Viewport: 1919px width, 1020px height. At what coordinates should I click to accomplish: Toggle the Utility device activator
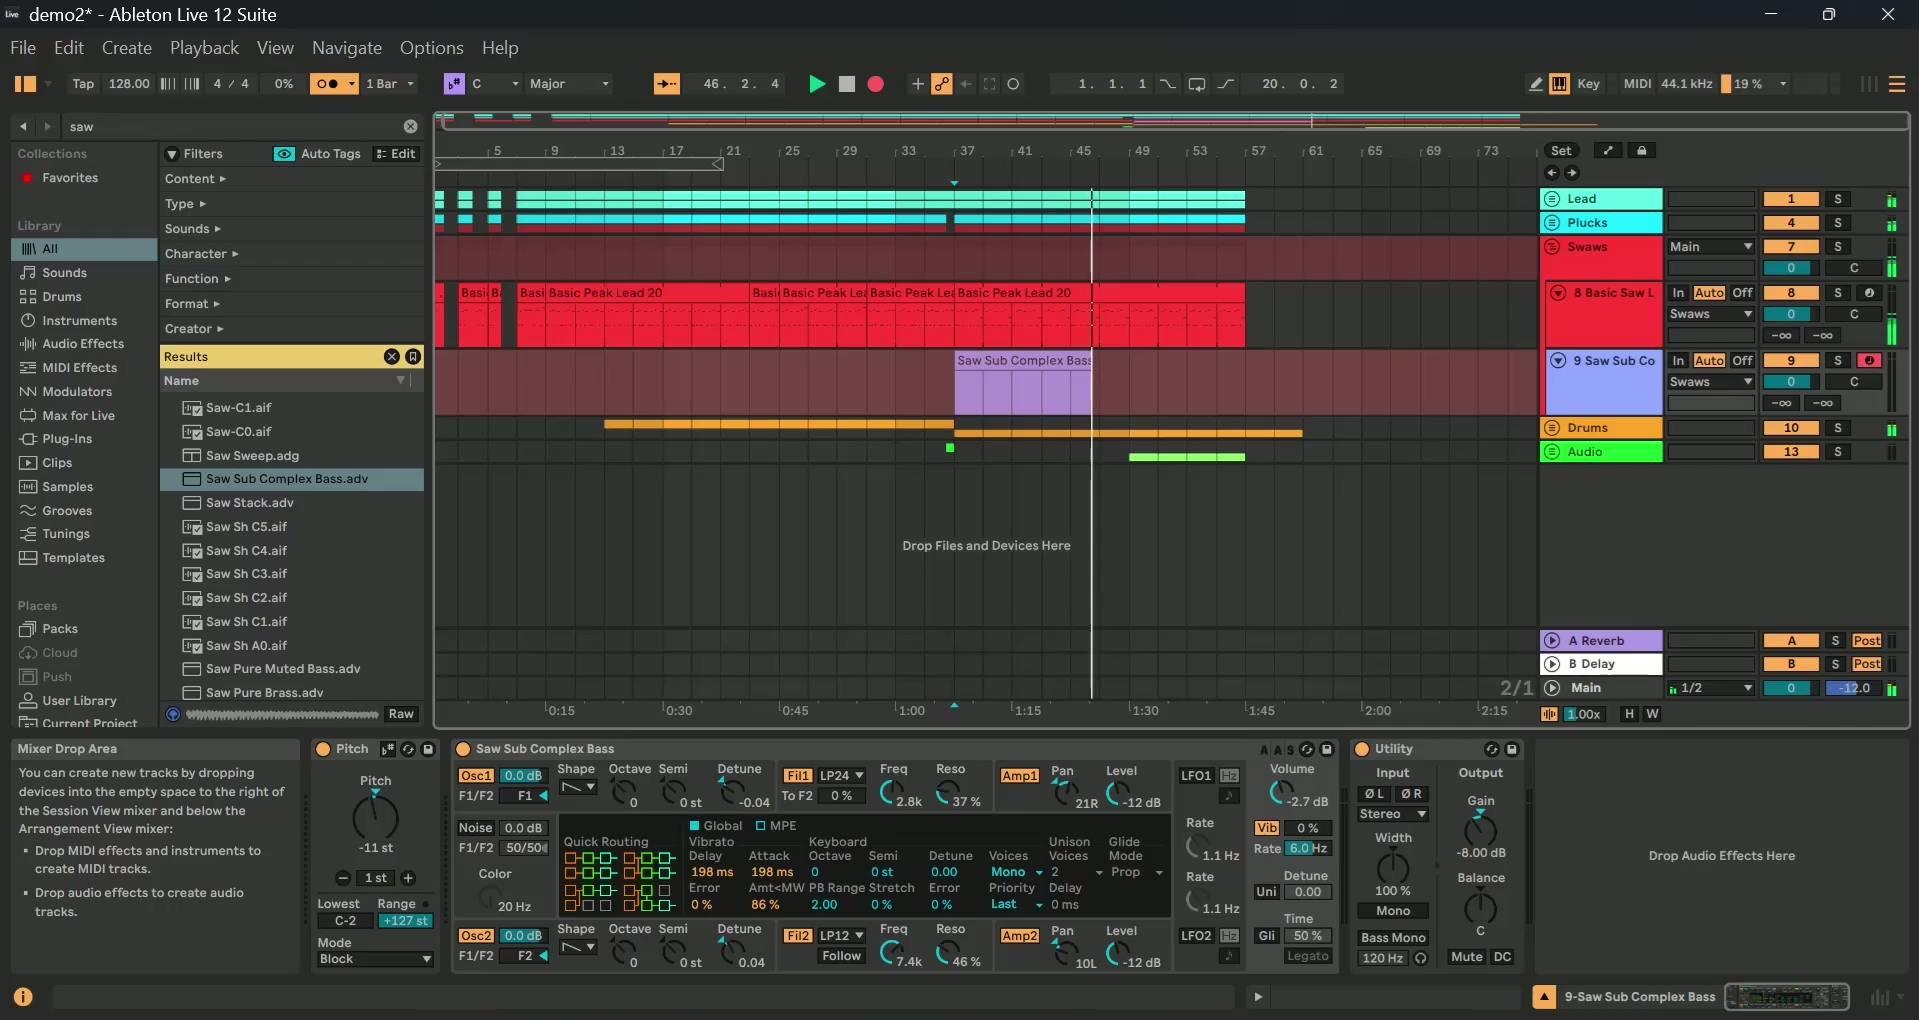1361,749
